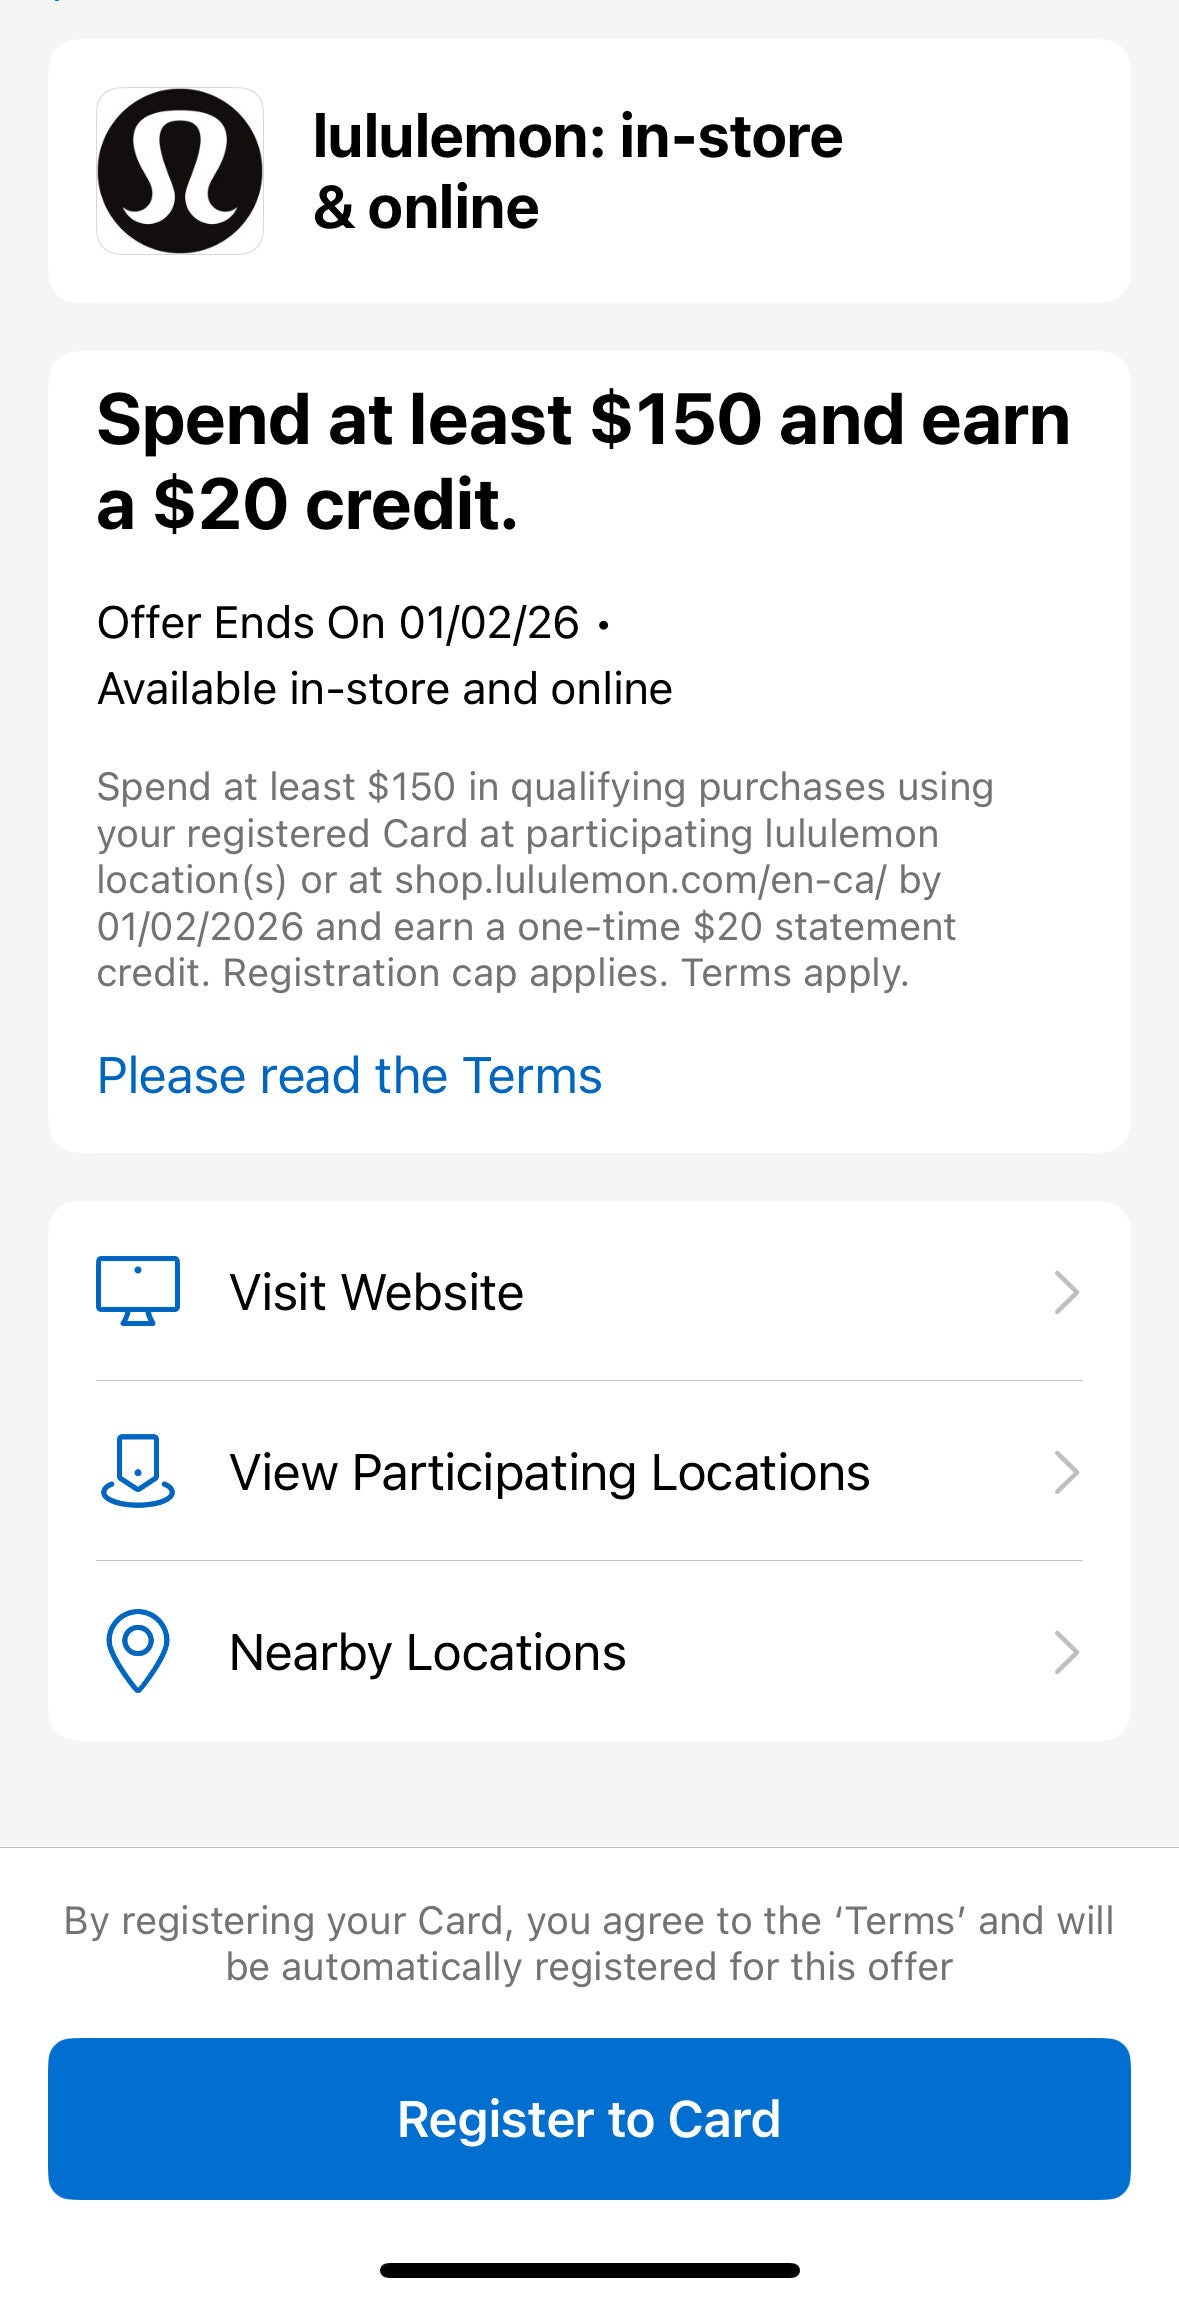Tap the lululemon logo icon
The width and height of the screenshot is (1179, 2302).
click(x=180, y=171)
